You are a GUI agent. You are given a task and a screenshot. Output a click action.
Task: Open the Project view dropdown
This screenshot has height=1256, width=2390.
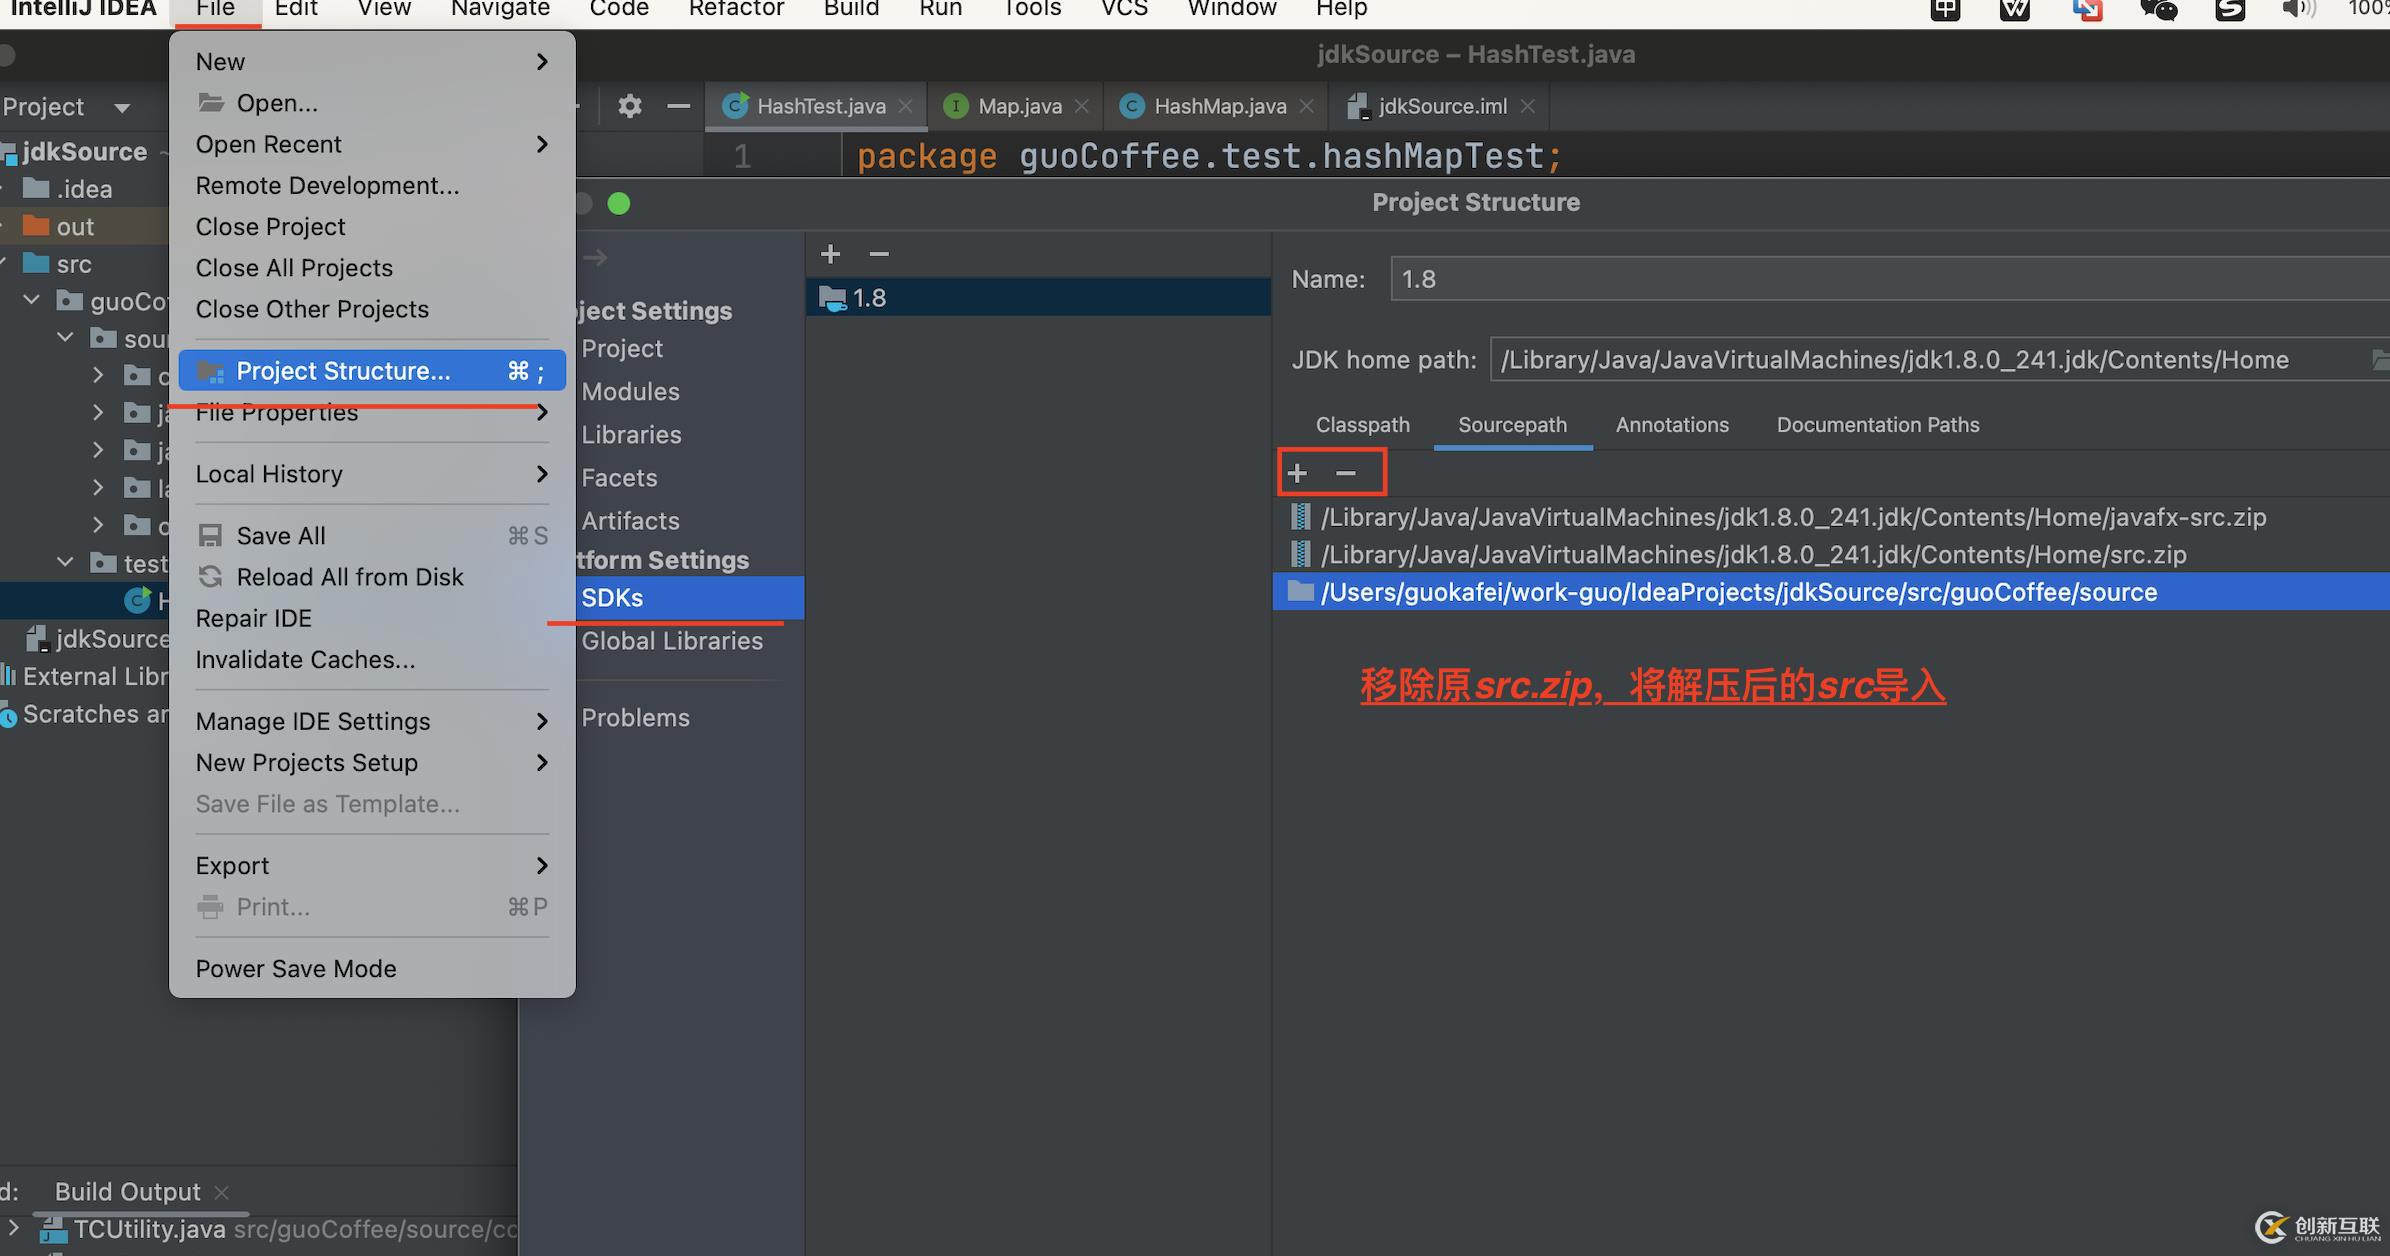coord(122,108)
